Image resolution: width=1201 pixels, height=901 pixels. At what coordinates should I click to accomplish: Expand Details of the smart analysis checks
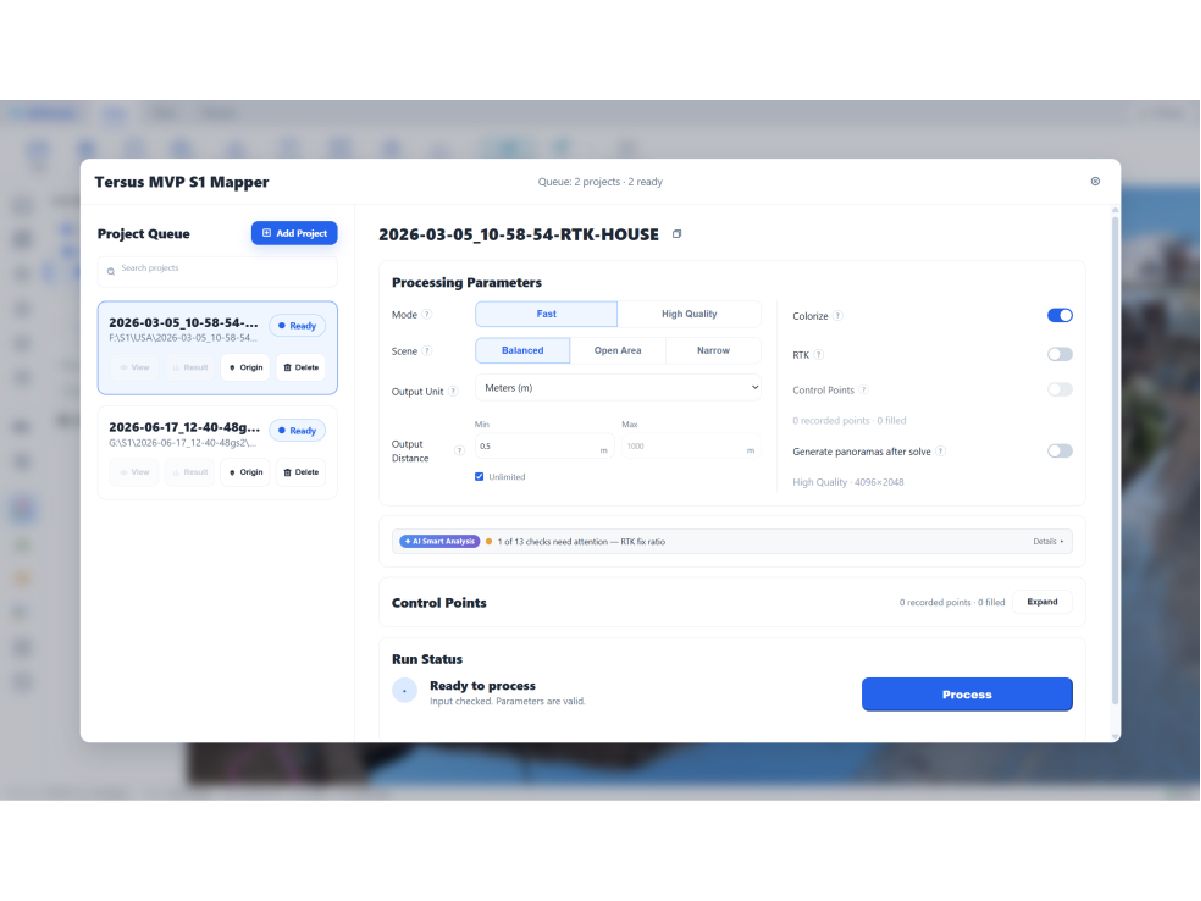1048,541
